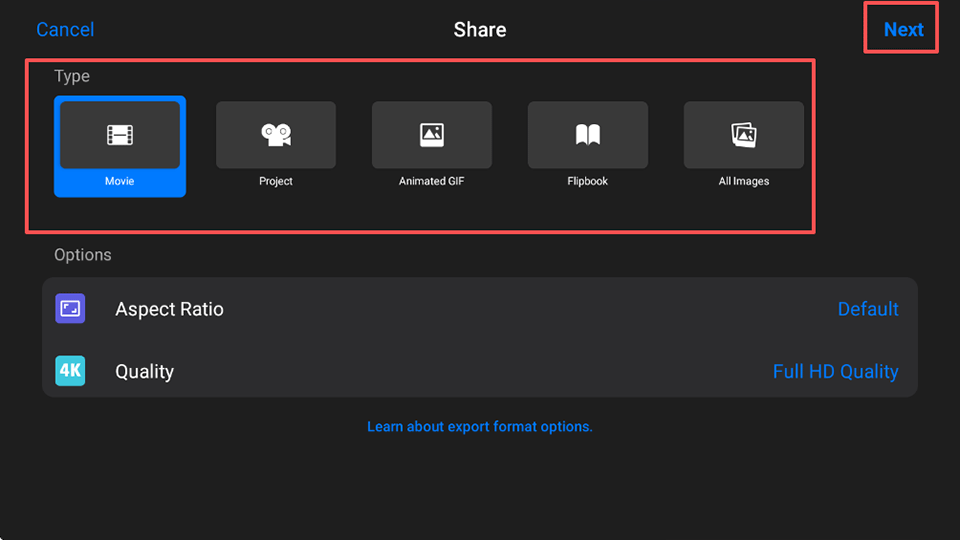This screenshot has width=960, height=540.
Task: Click the Animated GIF type label
Action: (432, 182)
